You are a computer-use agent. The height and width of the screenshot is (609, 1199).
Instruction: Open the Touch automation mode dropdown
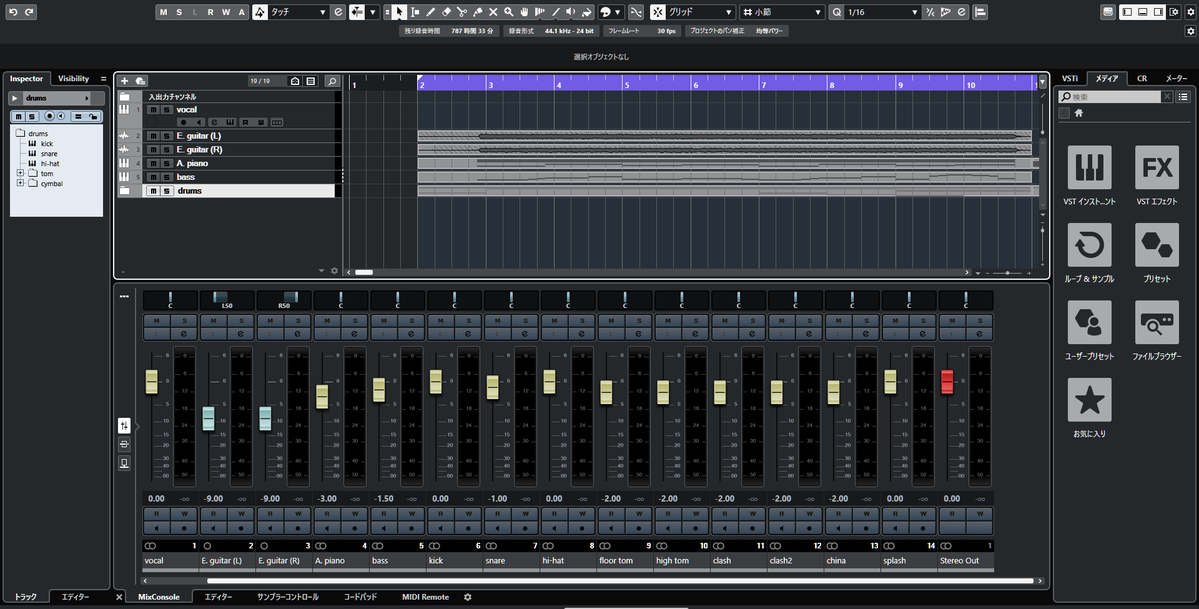click(x=299, y=12)
